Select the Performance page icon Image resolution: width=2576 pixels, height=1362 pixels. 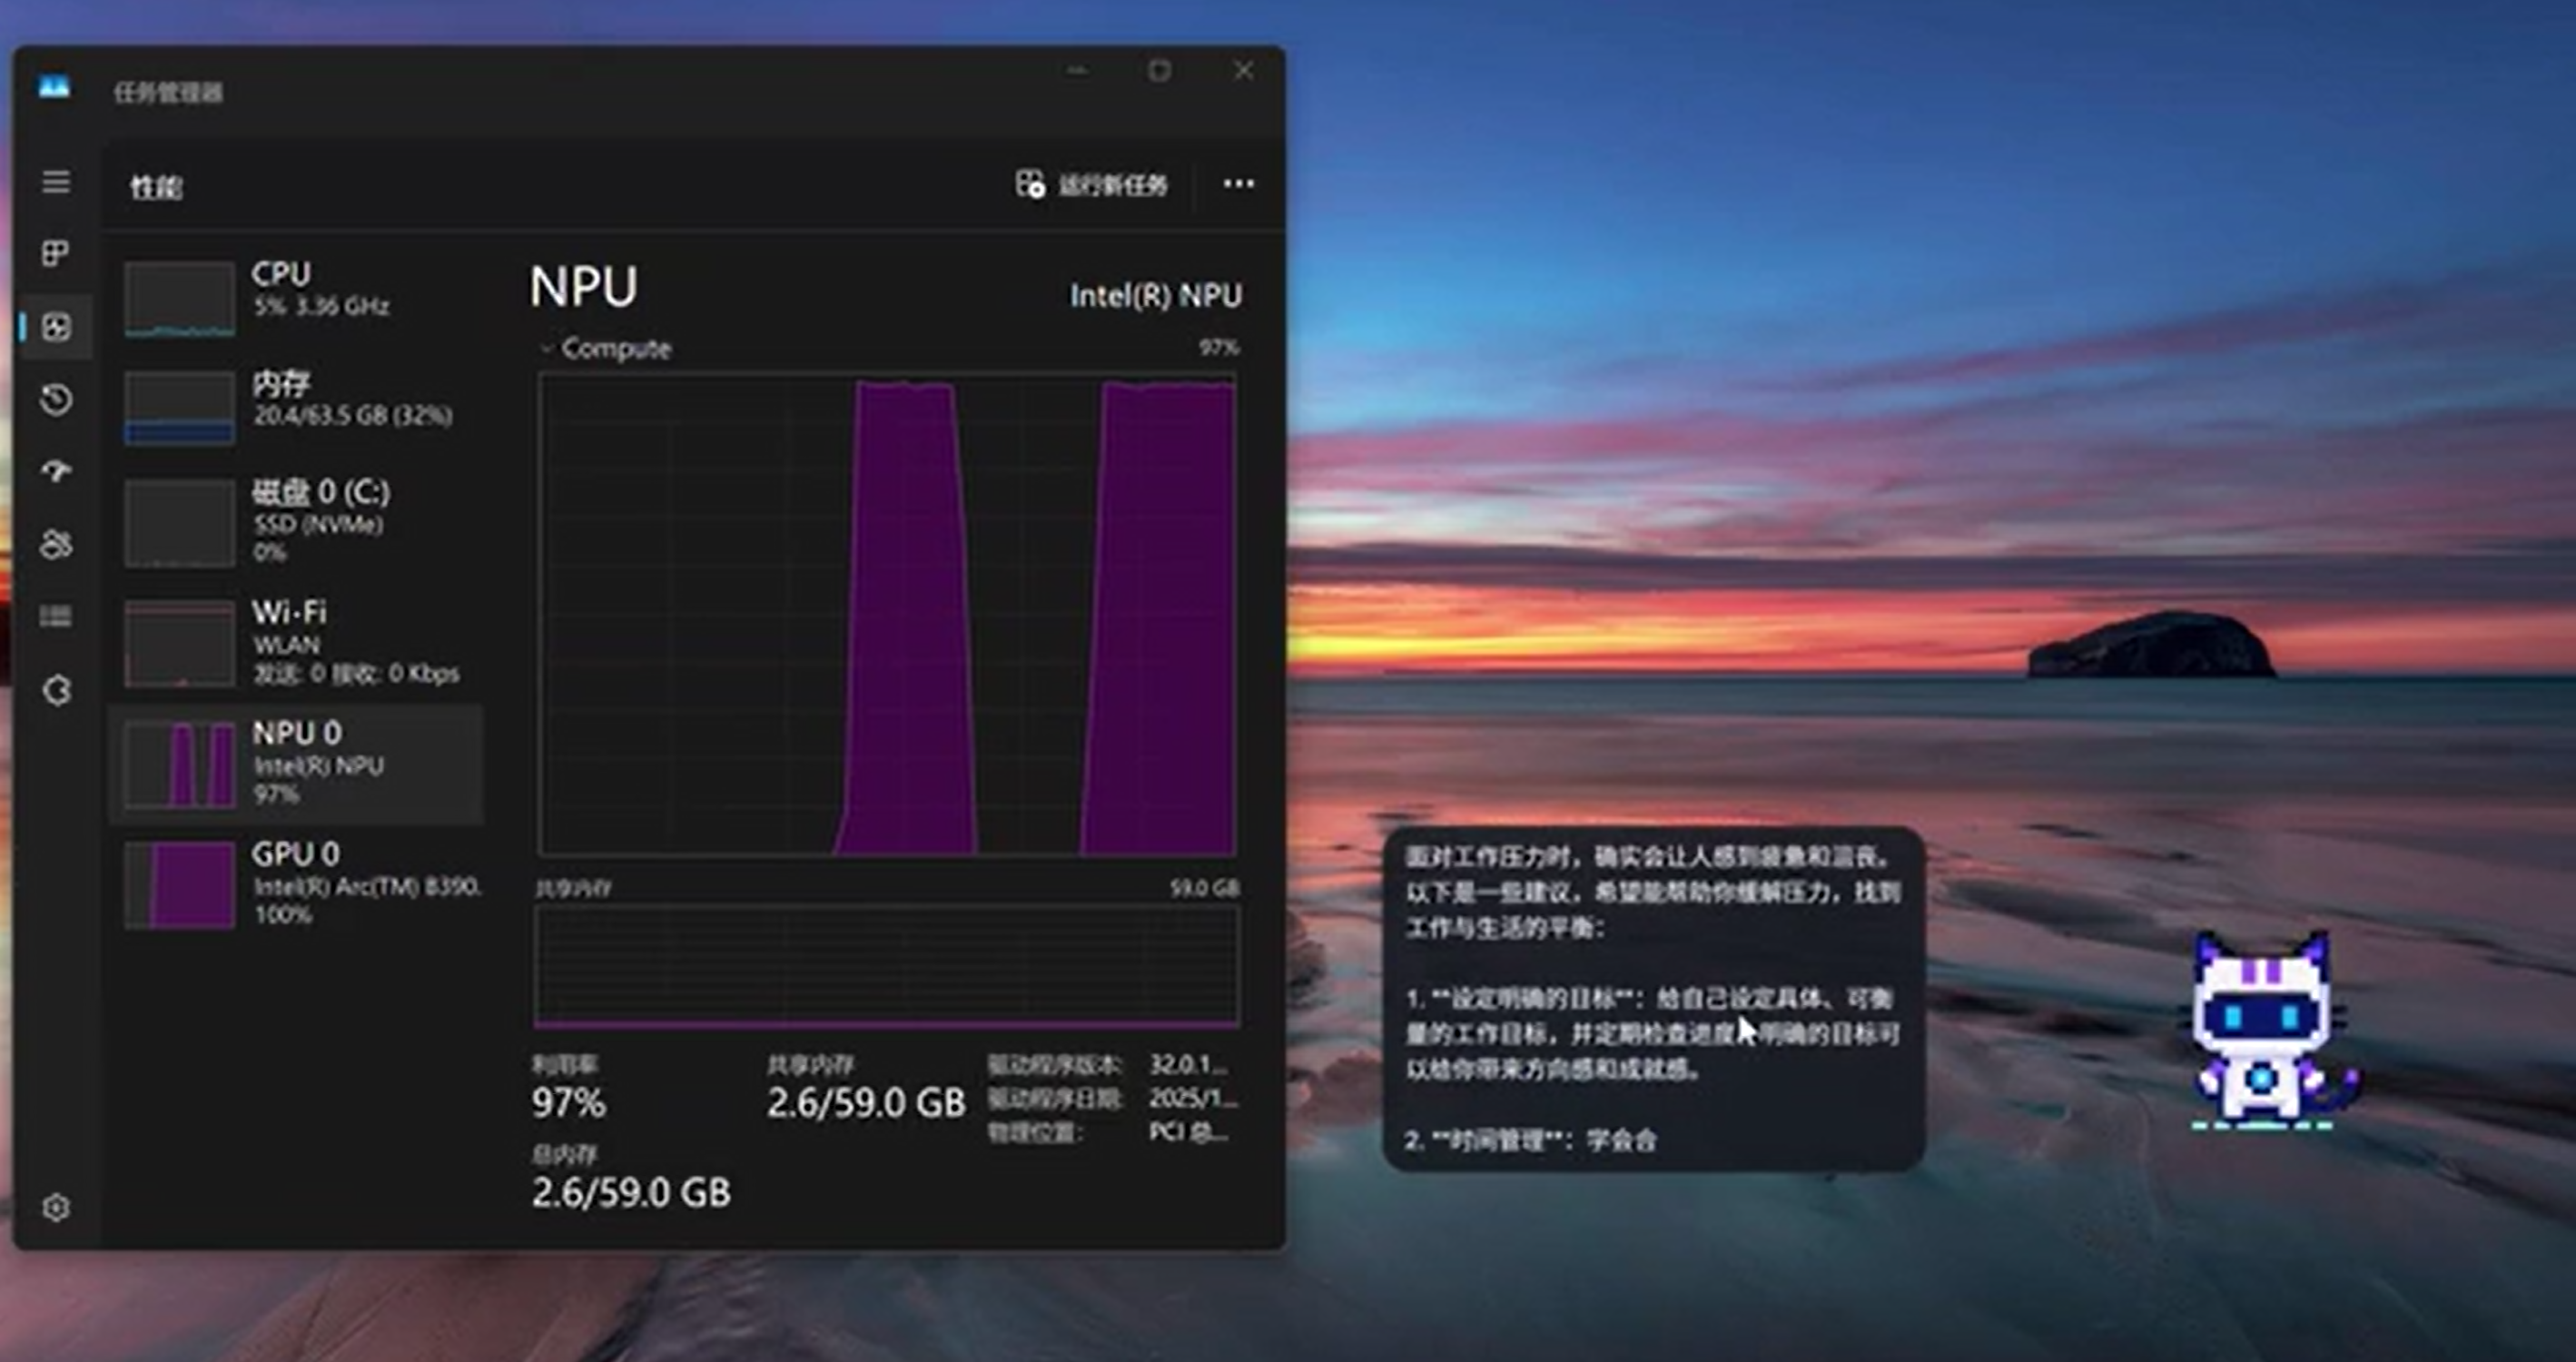(x=56, y=327)
